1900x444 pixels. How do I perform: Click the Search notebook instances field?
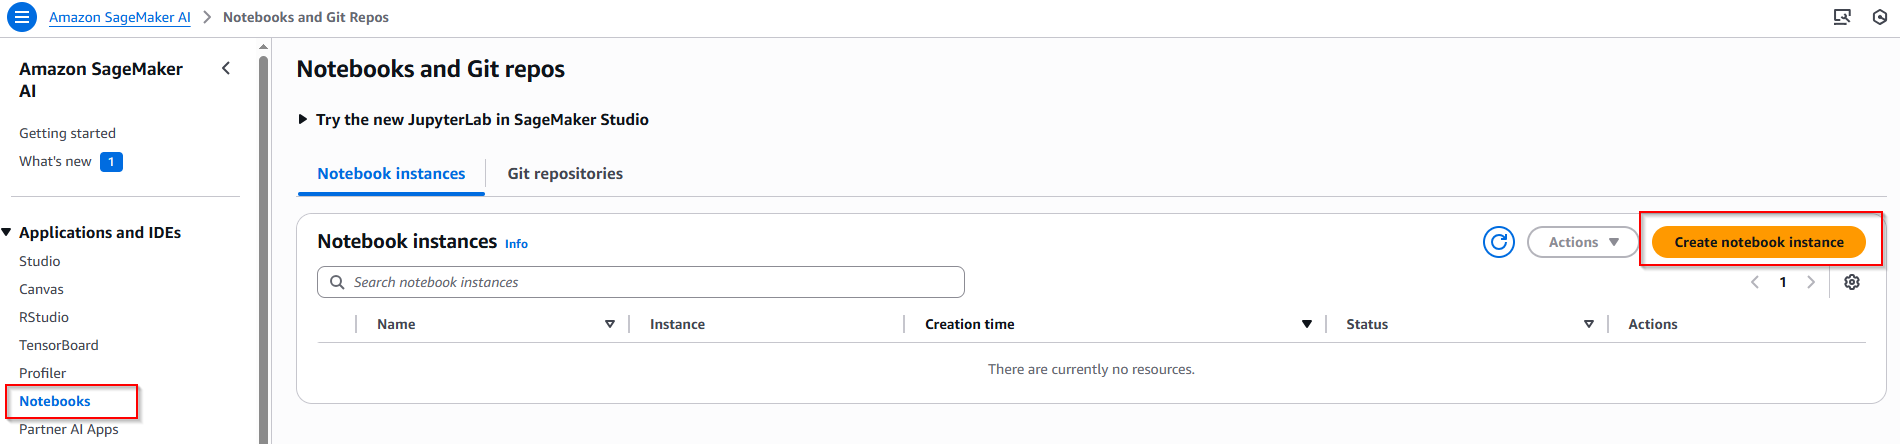(x=641, y=282)
